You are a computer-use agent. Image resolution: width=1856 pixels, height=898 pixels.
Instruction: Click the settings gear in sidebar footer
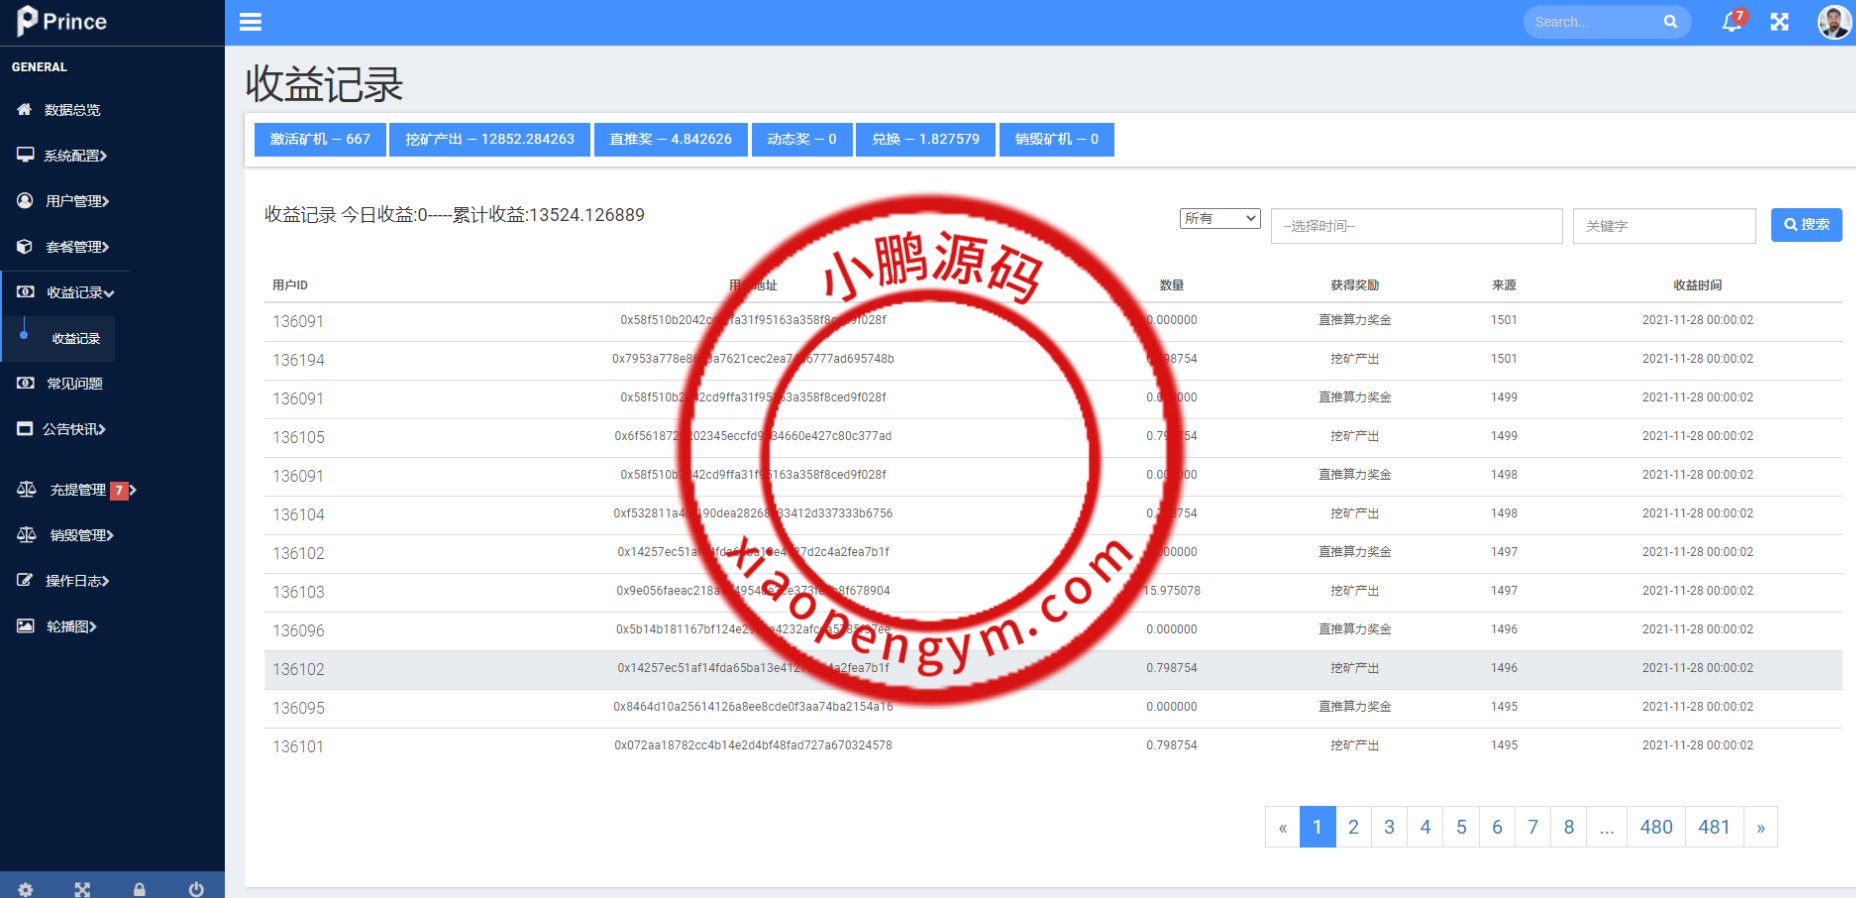25,889
